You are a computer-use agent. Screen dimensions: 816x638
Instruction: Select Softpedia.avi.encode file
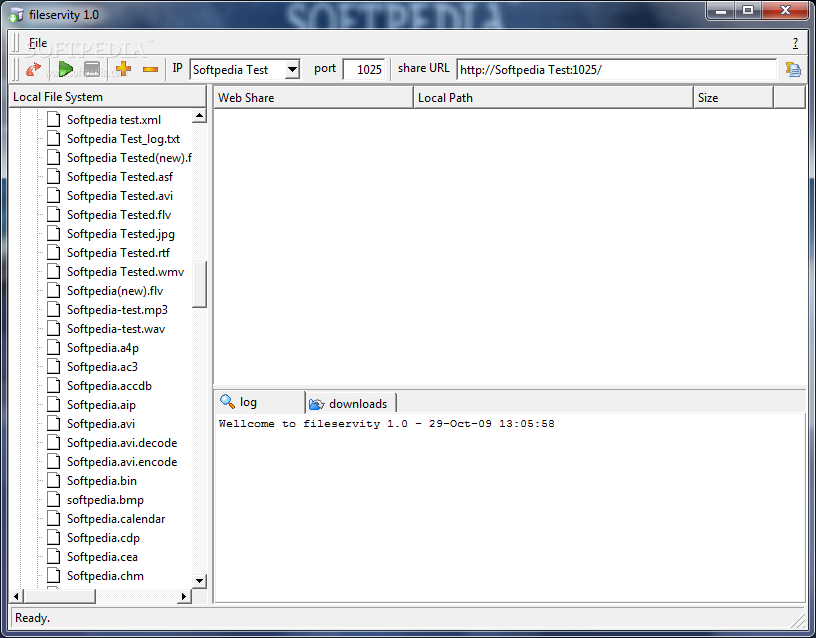pyautogui.click(x=122, y=462)
